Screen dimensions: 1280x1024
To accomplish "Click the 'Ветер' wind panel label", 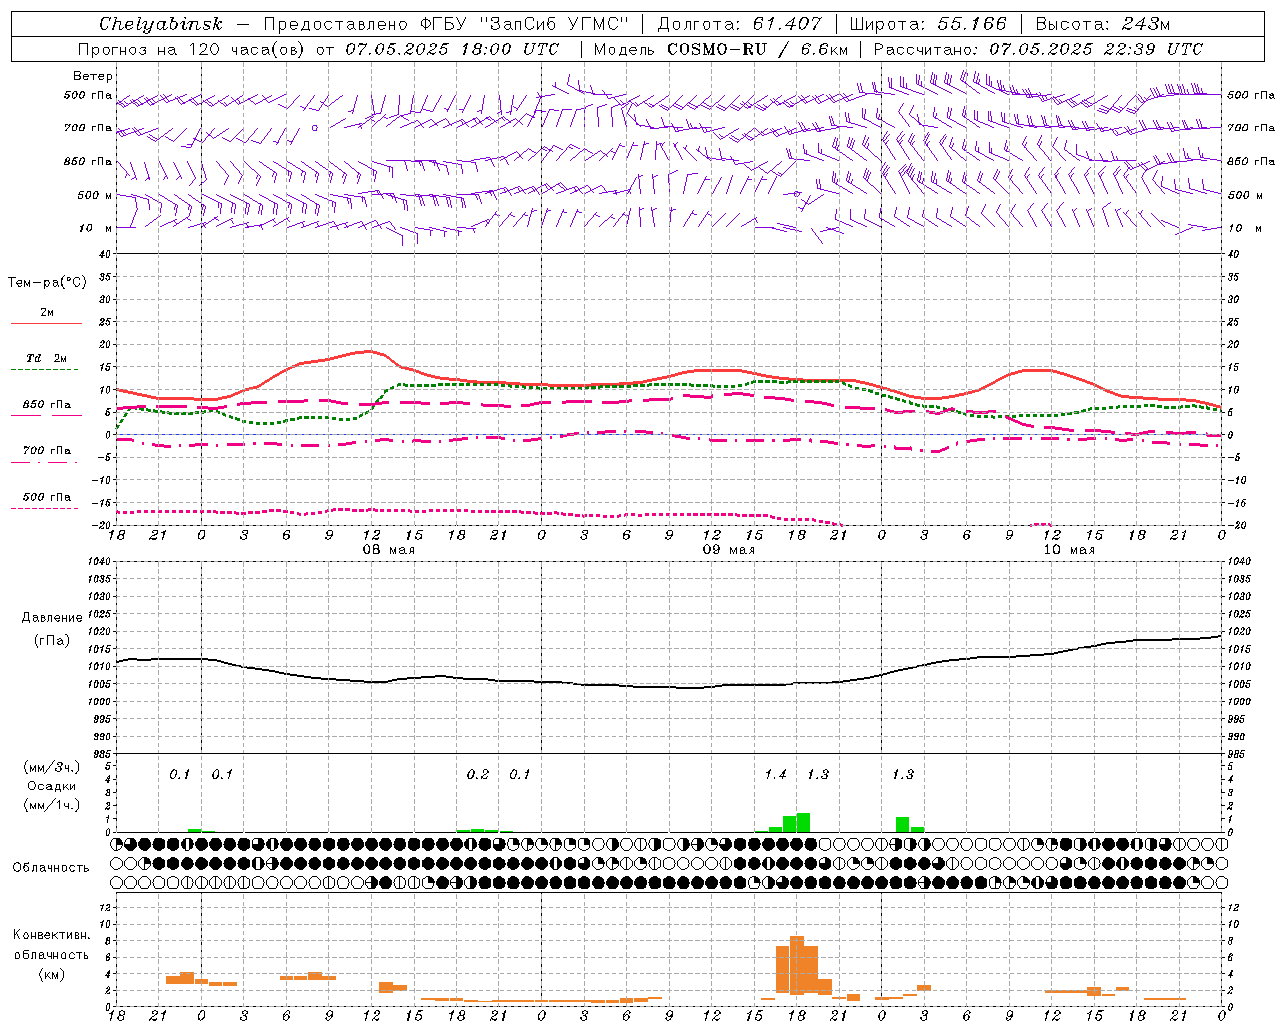I will tap(93, 76).
